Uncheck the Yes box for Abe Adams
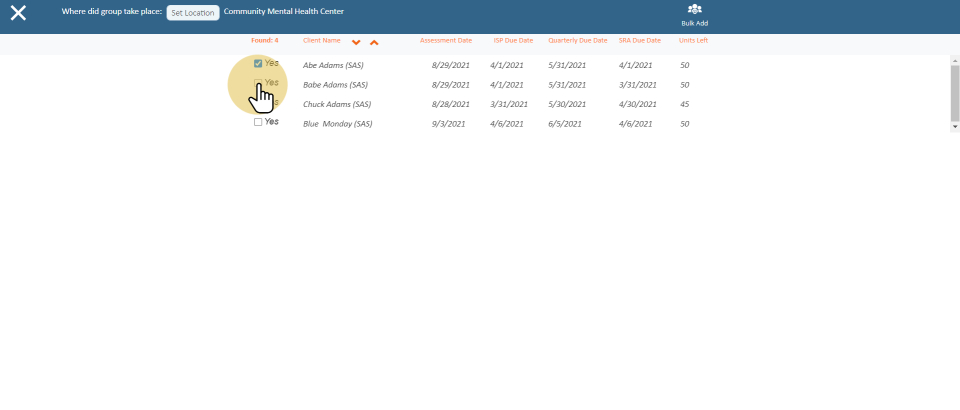 pos(258,64)
